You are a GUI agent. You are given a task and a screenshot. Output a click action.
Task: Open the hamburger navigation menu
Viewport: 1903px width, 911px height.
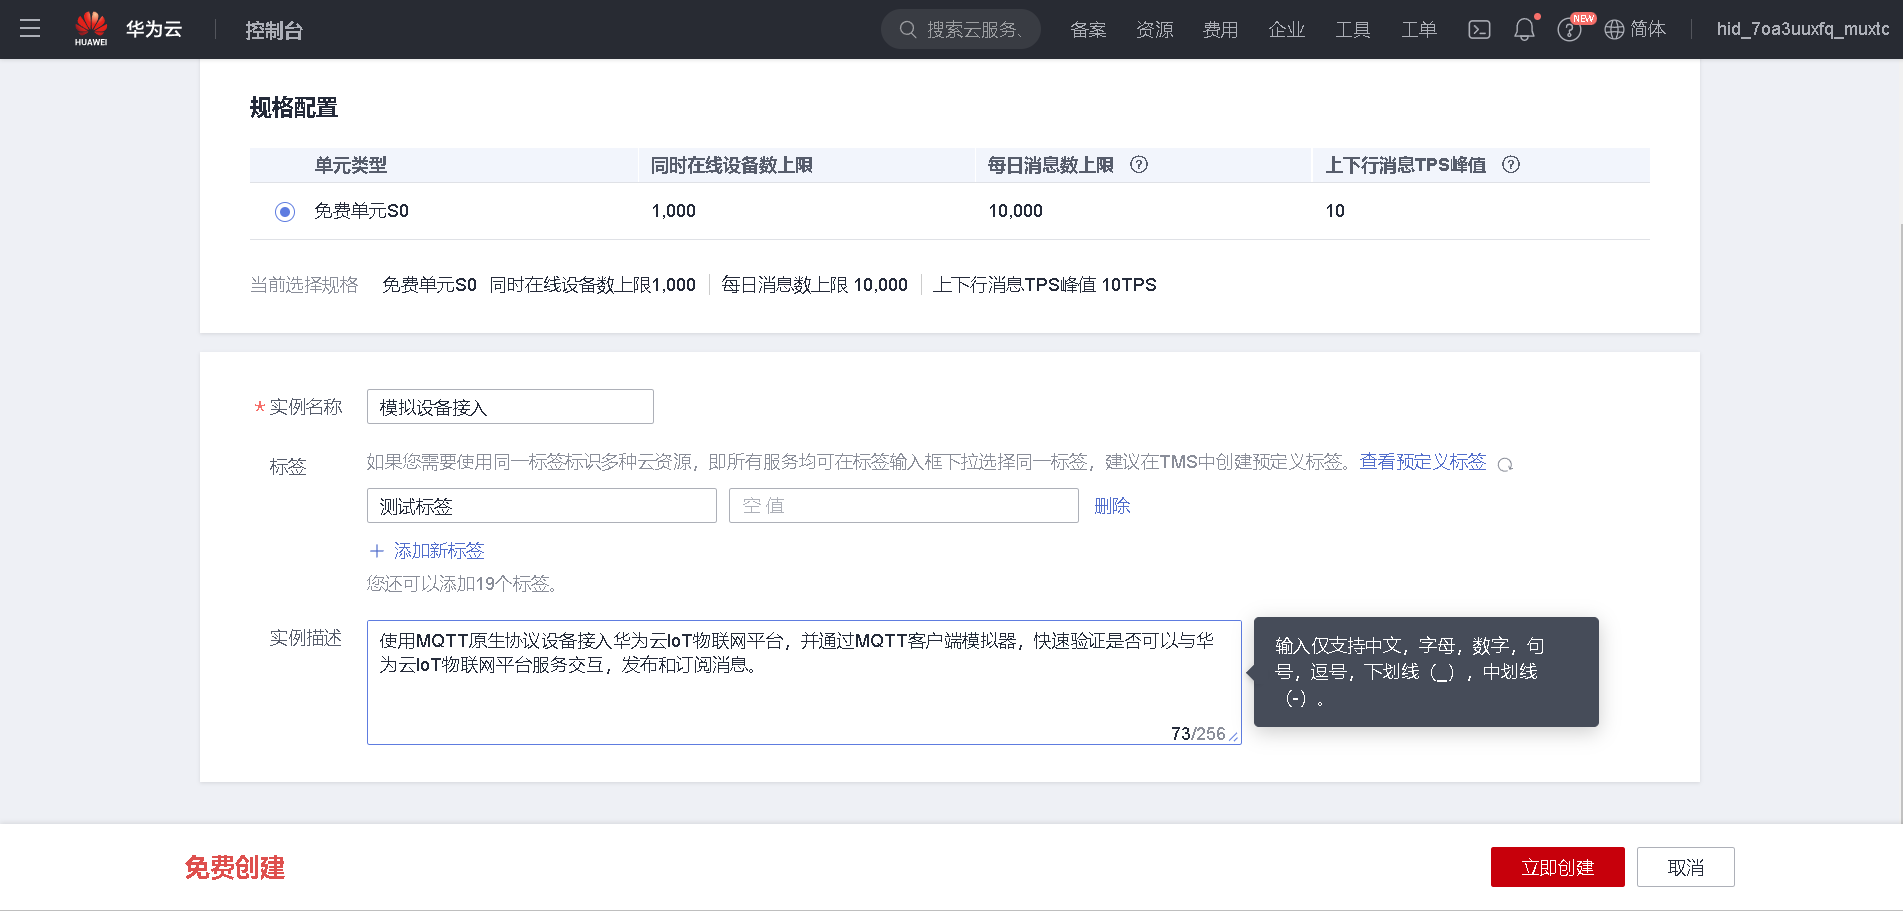[30, 29]
